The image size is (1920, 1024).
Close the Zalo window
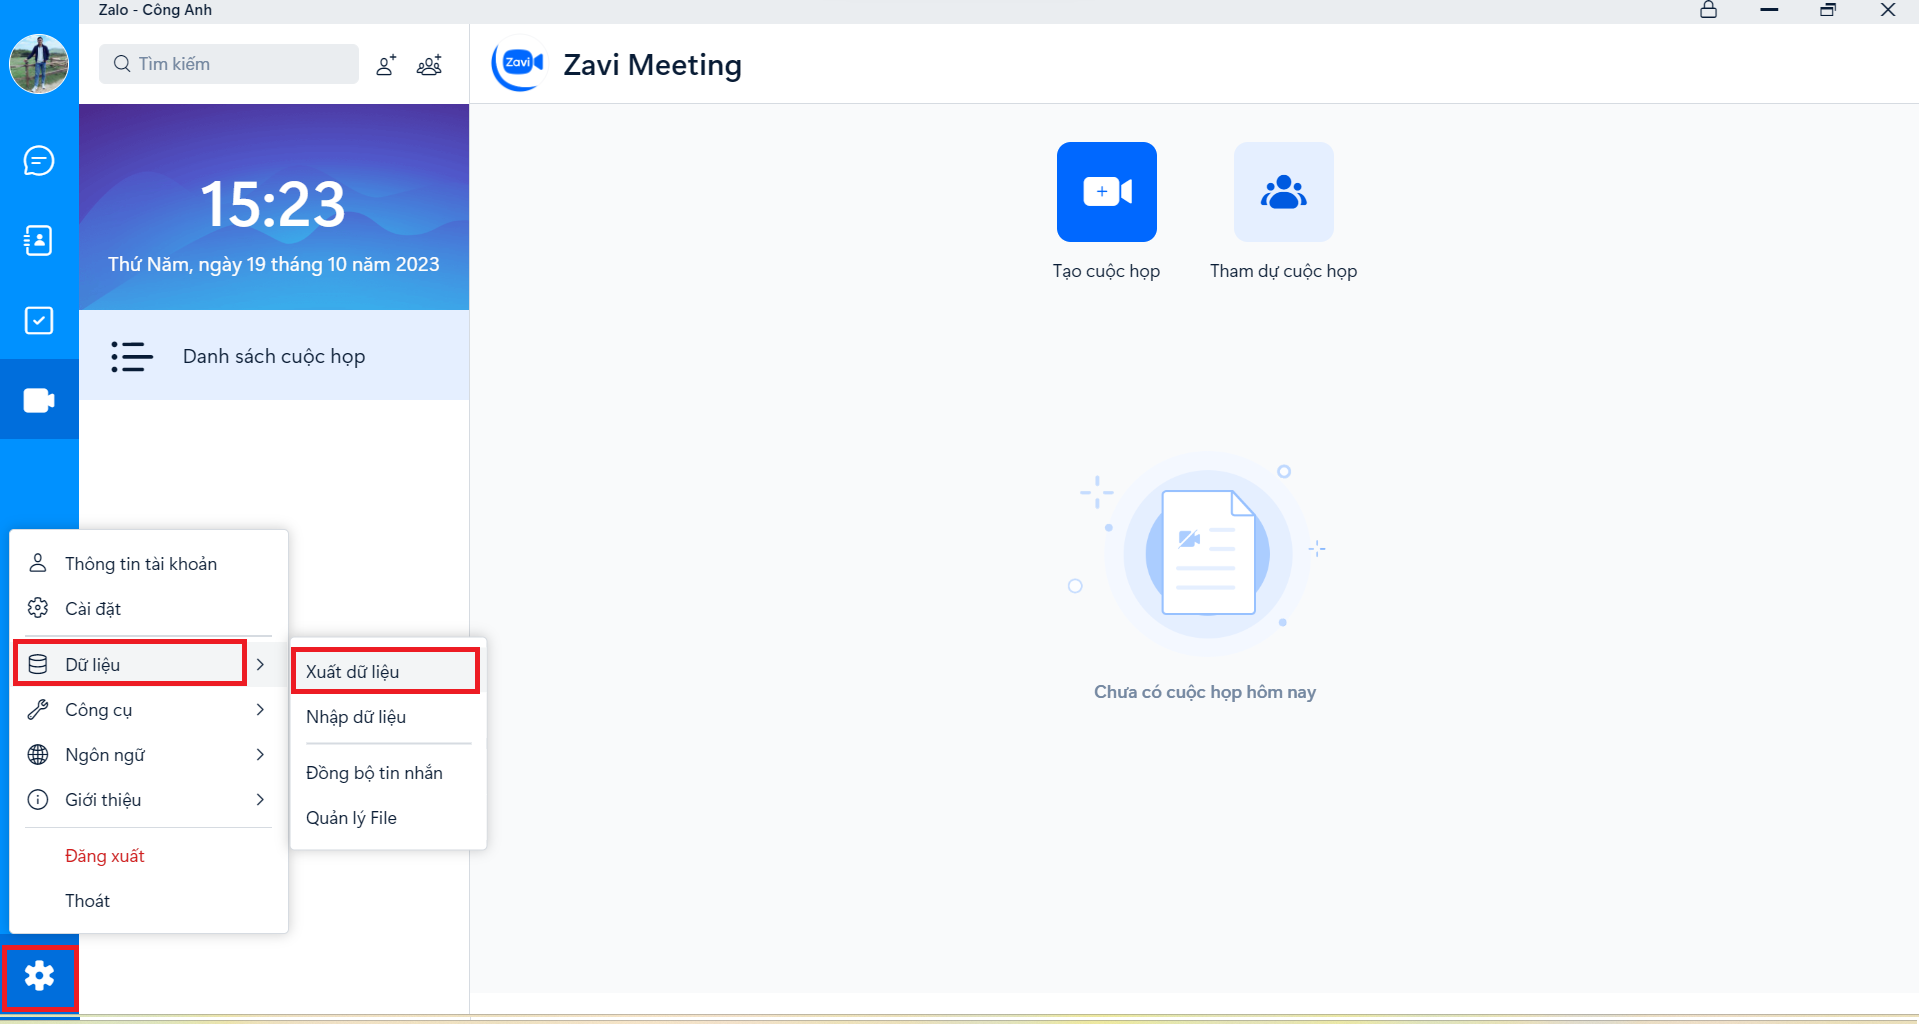coord(1888,10)
